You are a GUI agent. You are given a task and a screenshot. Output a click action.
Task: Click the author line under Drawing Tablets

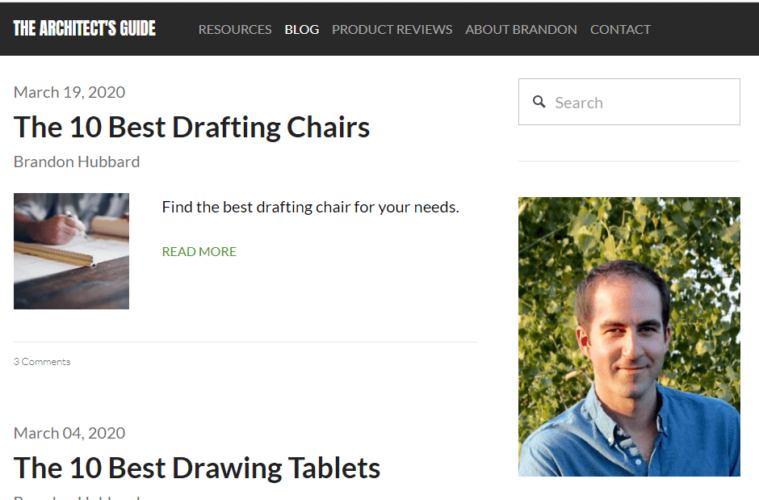tap(77, 496)
